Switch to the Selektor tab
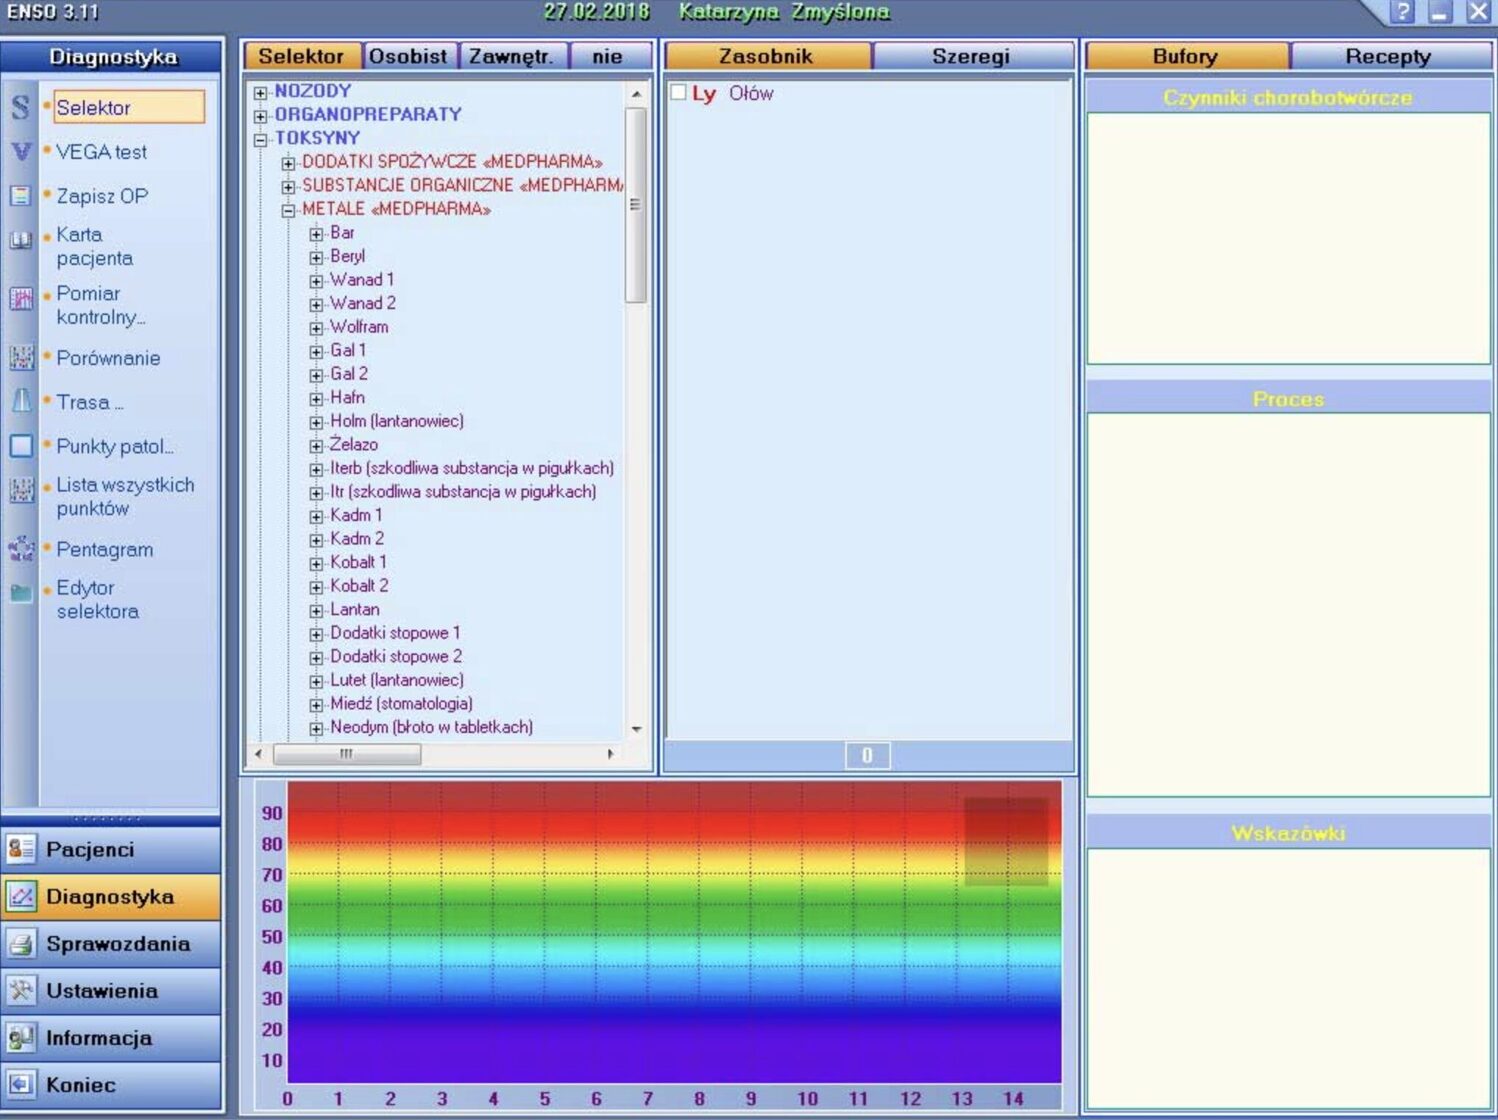 click(302, 56)
